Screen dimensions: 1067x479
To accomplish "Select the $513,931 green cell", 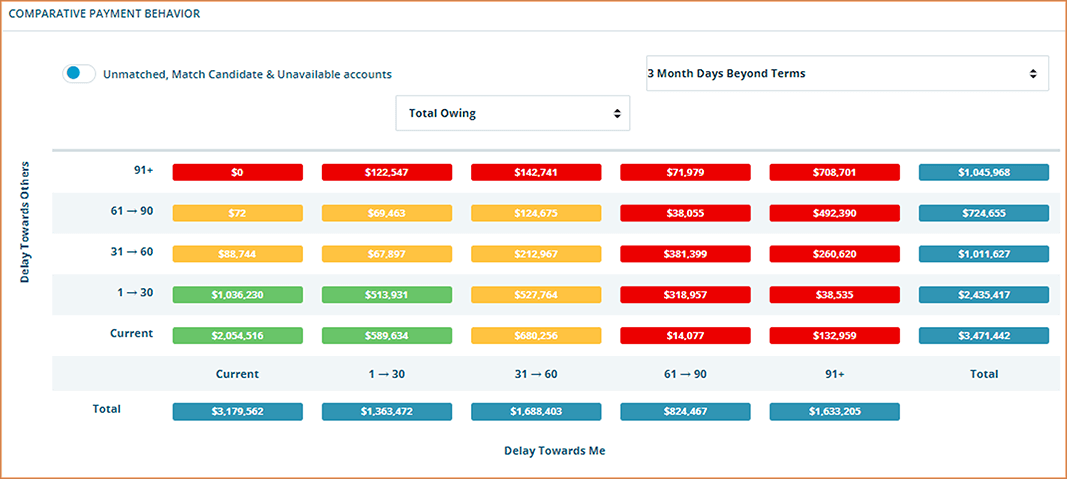I will (387, 295).
